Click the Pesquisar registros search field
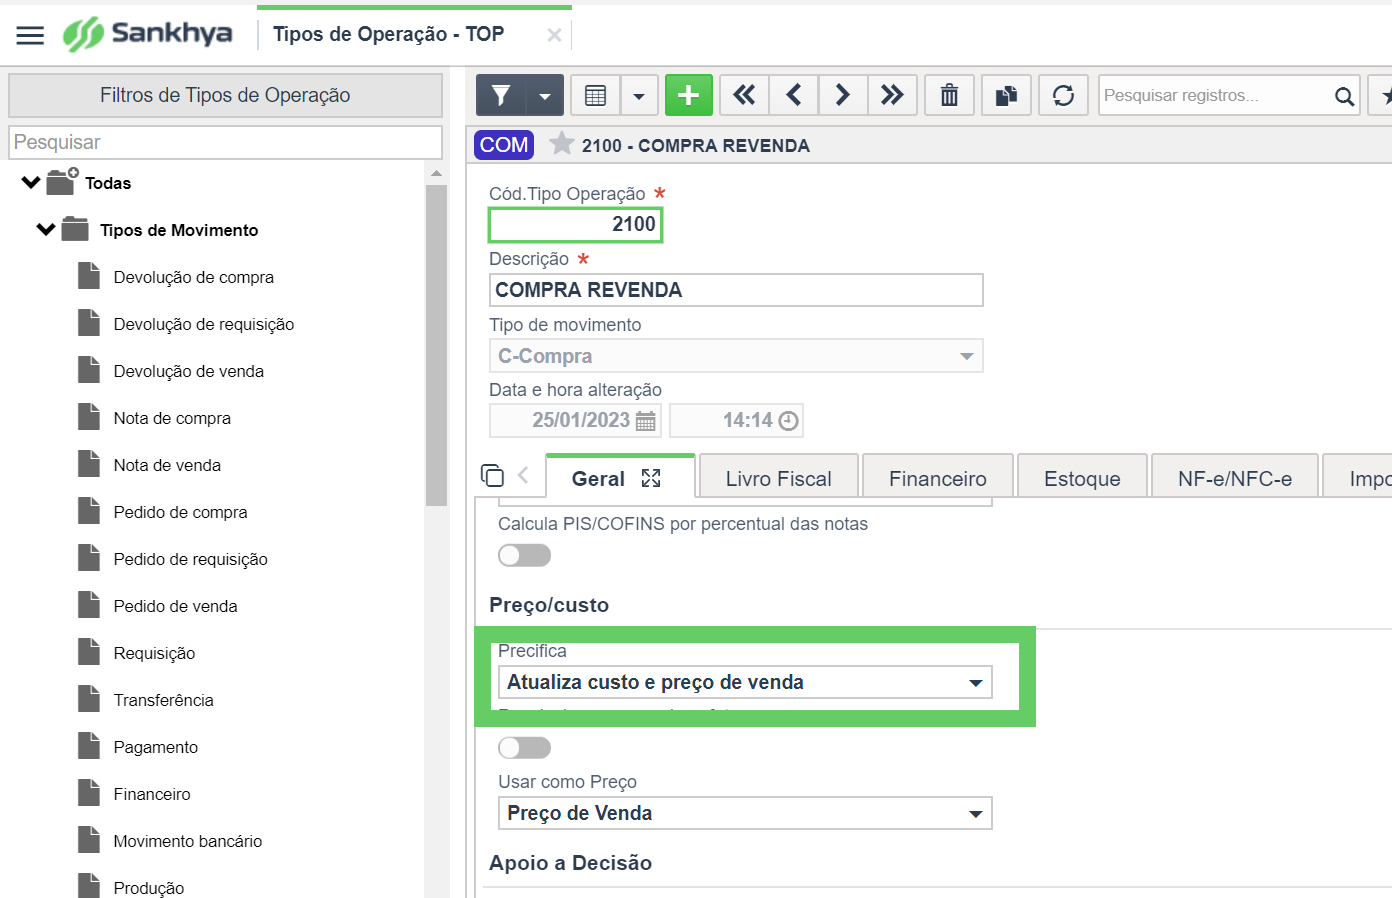 tap(1214, 95)
